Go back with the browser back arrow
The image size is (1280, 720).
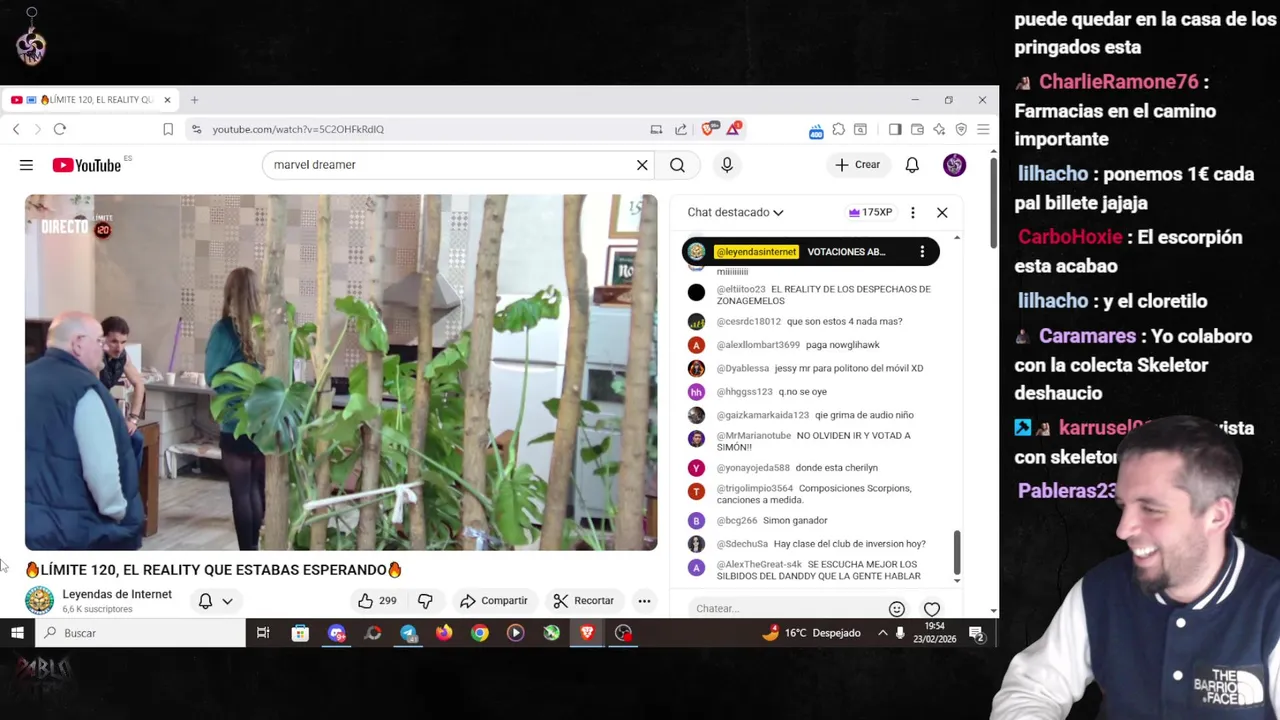coord(16,129)
